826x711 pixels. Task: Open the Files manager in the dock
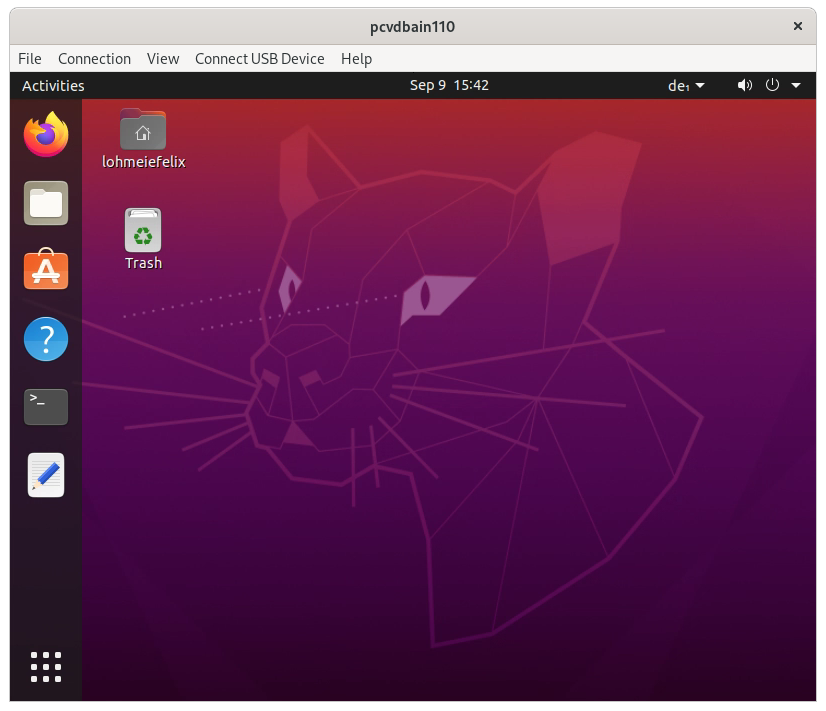tap(46, 203)
